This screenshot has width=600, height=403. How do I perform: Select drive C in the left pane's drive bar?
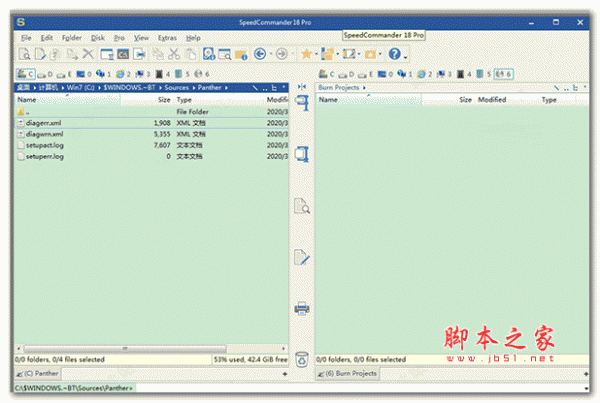[x=26, y=74]
